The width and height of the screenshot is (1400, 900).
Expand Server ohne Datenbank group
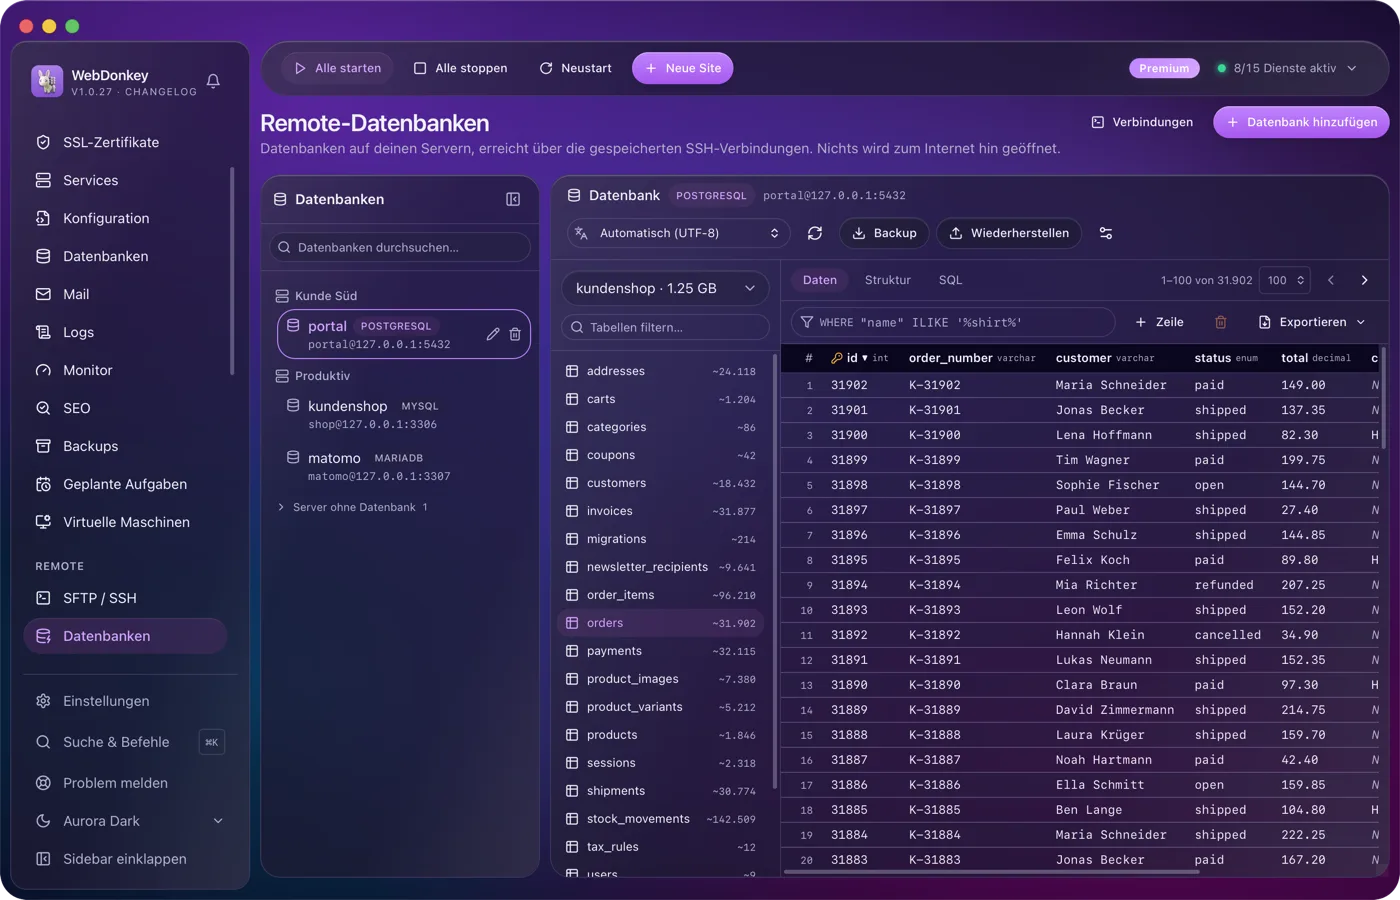point(352,507)
